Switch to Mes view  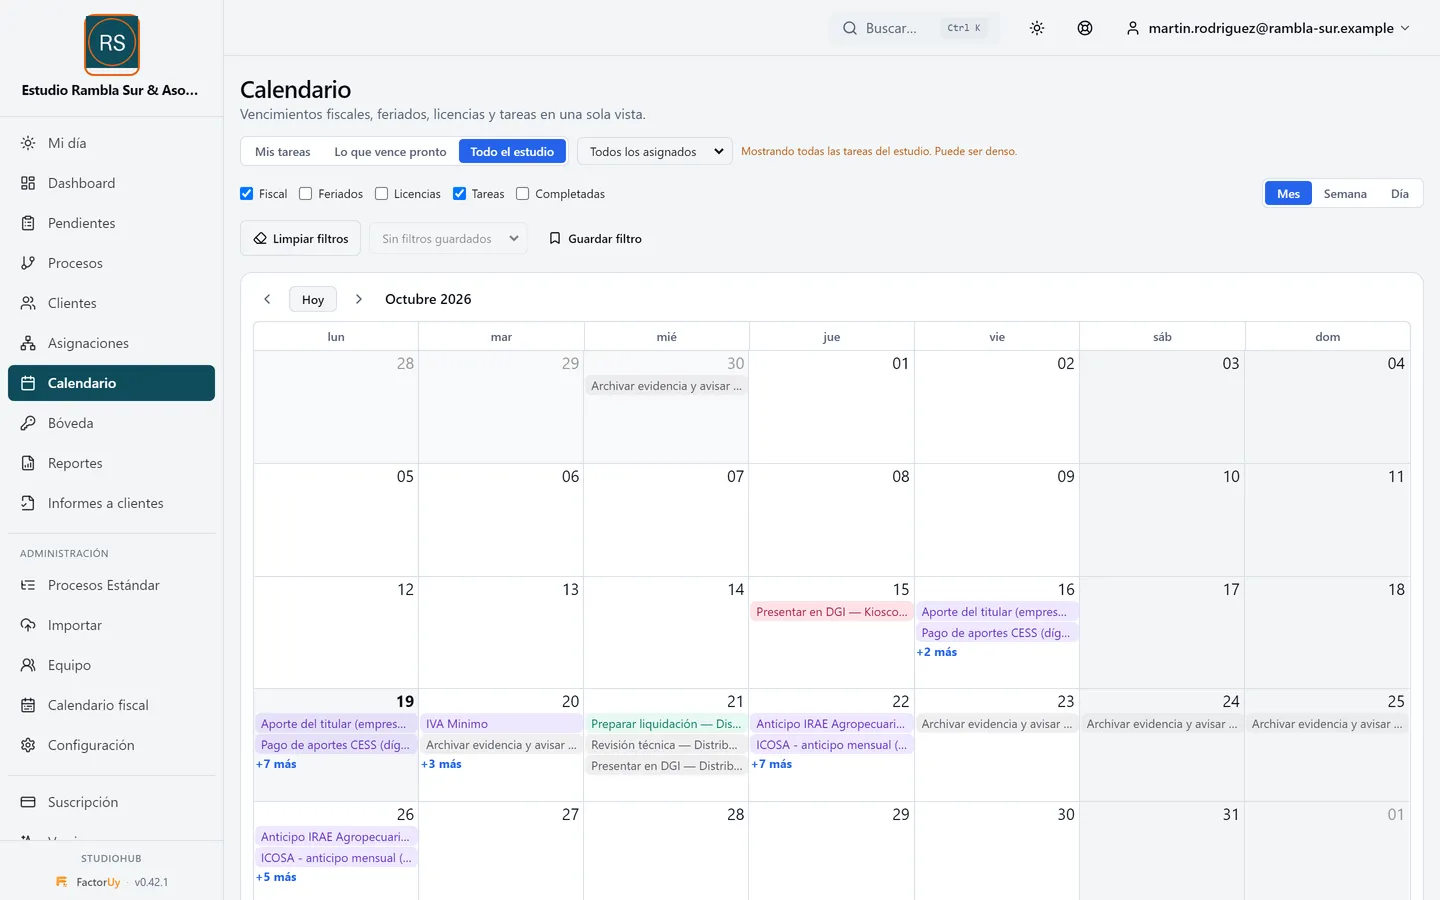(1289, 194)
